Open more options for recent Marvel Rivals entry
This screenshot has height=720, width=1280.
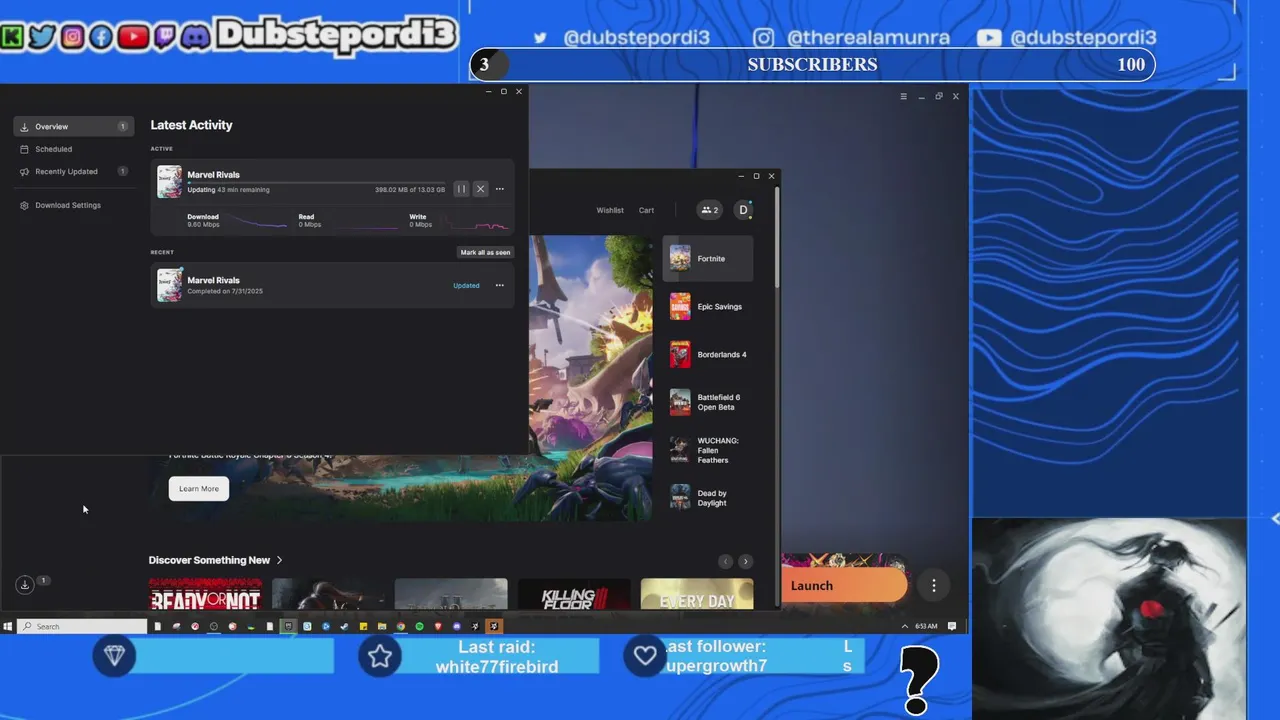pyautogui.click(x=500, y=285)
